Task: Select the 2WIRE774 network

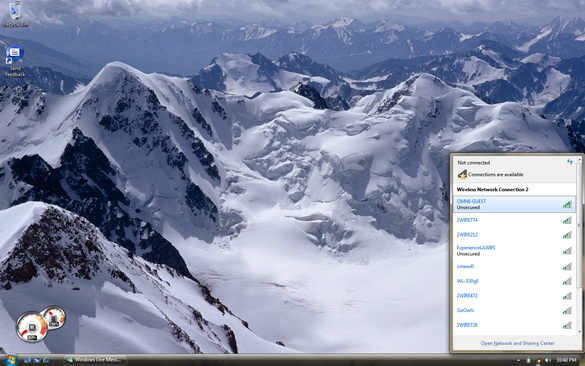Action: pyautogui.click(x=514, y=220)
